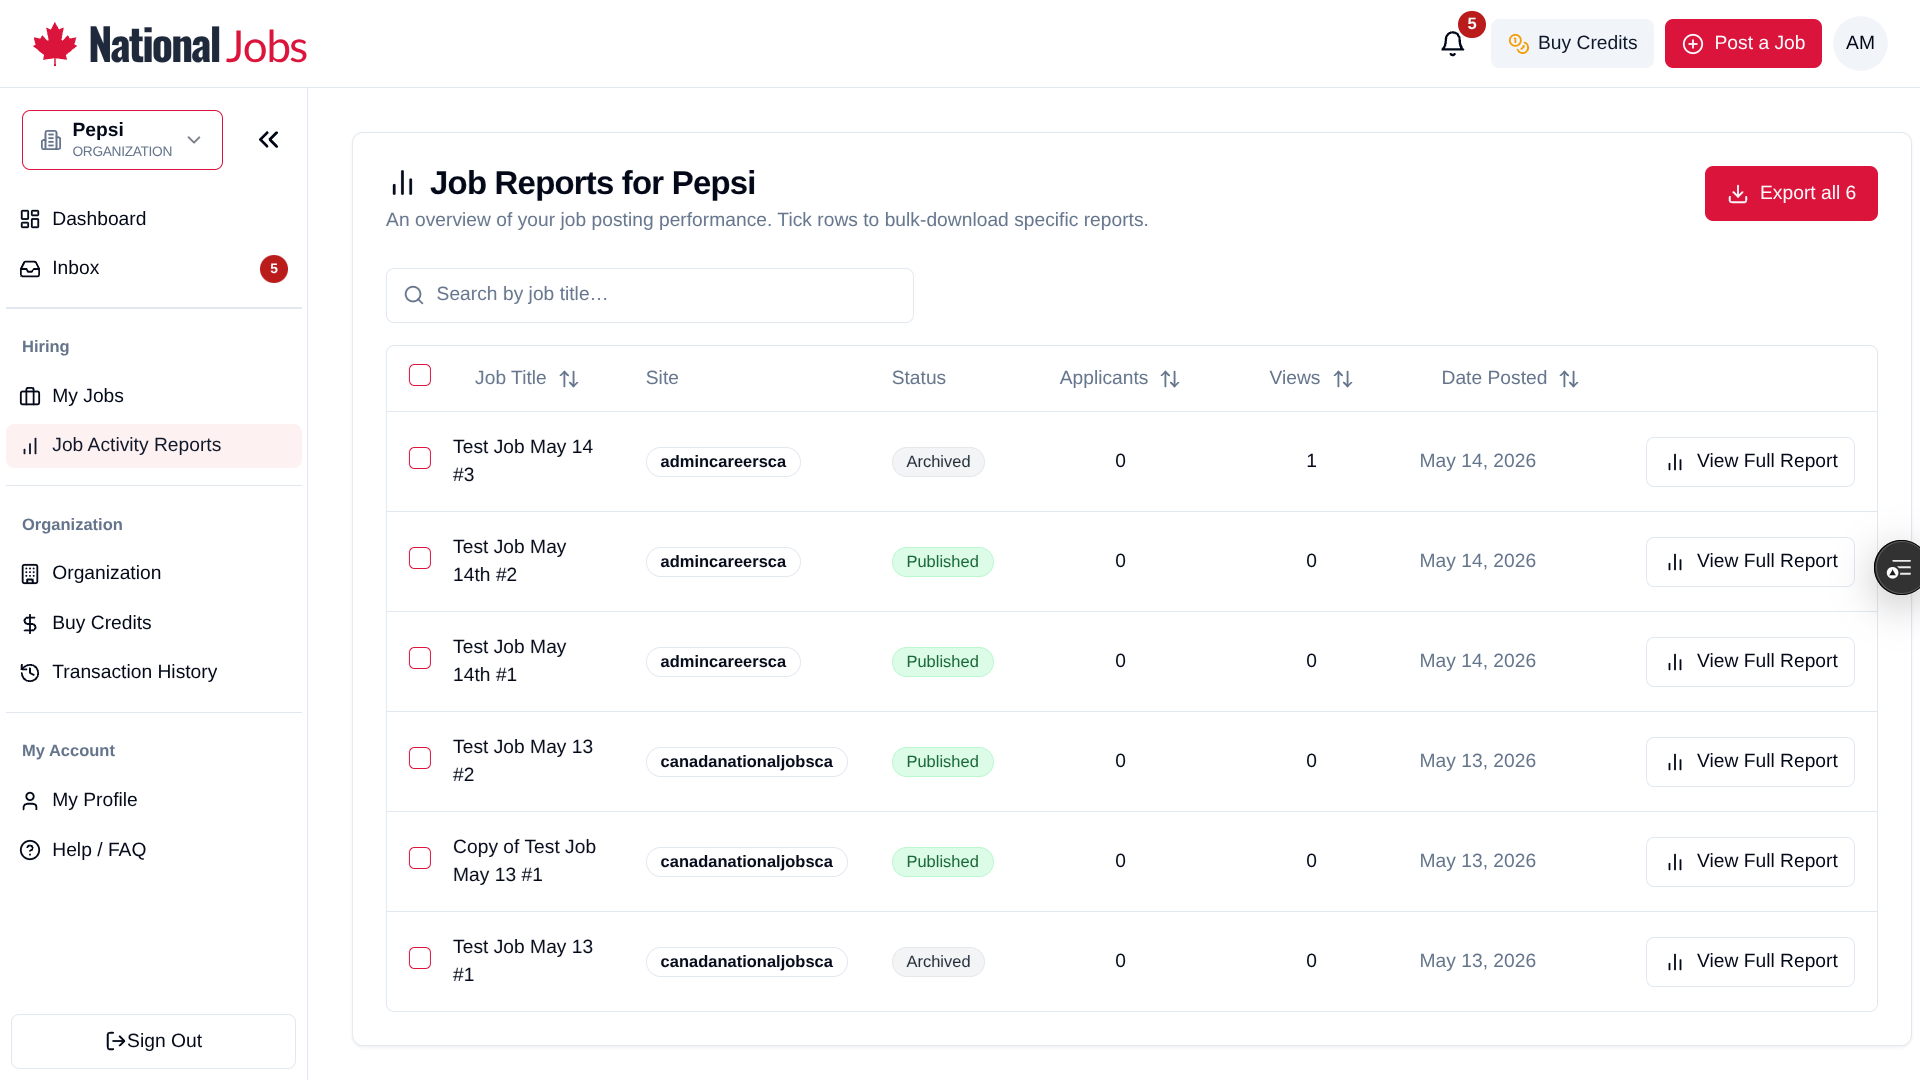Click admincareersca tag on Test Job May 14th #1
The image size is (1920, 1080).
pyautogui.click(x=723, y=662)
